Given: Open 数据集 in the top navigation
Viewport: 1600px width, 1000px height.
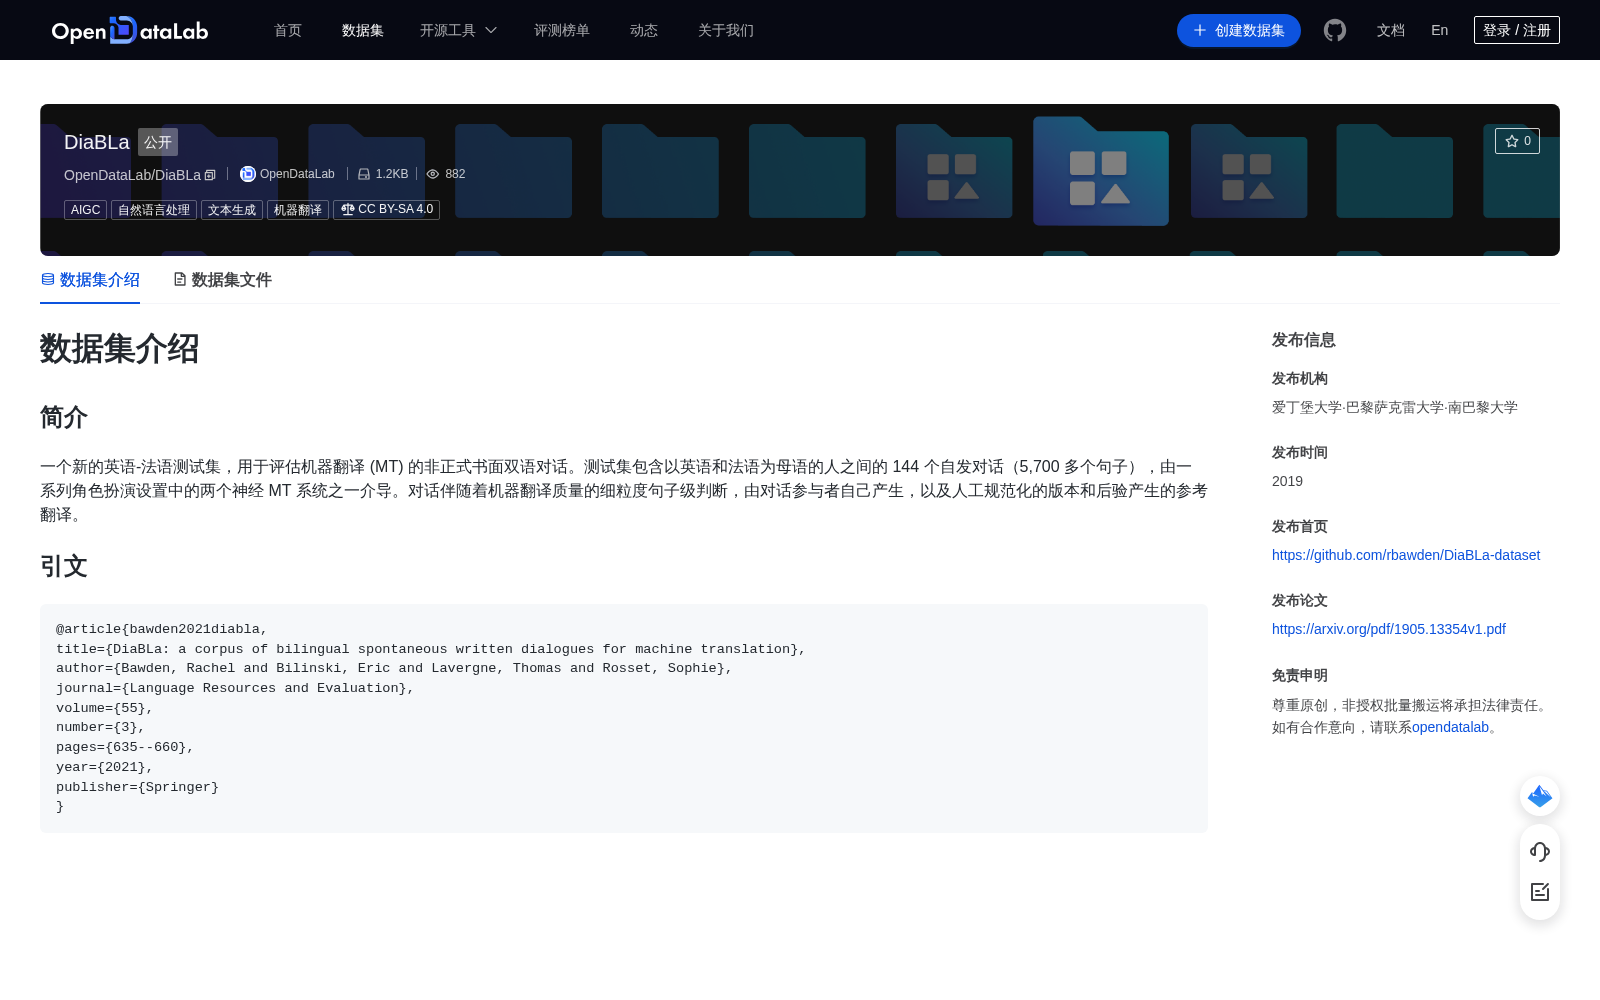Looking at the screenshot, I should [363, 30].
